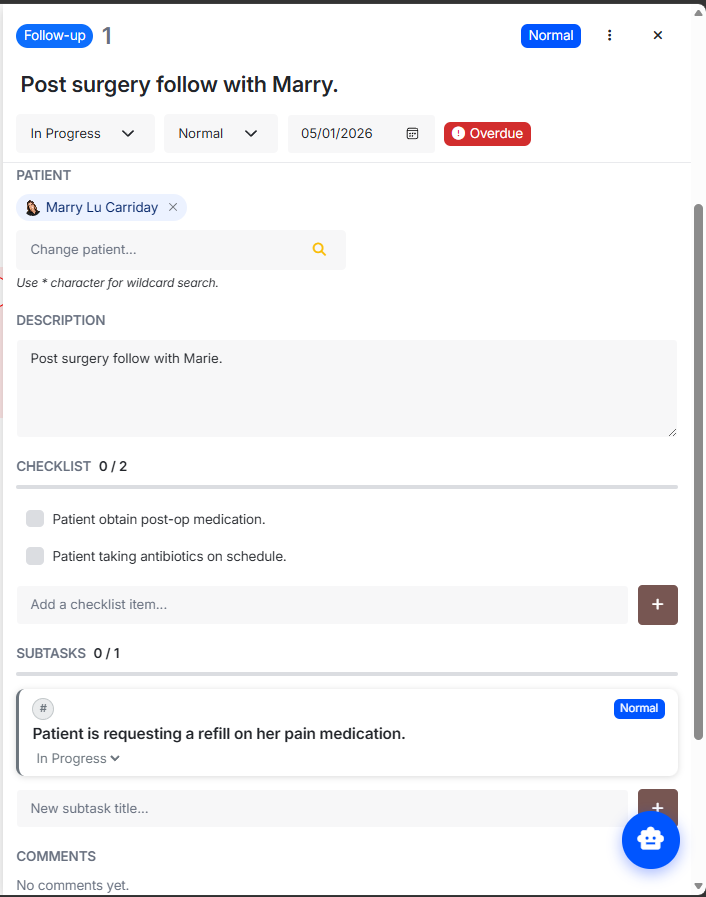Click the New subtask title field
The height and width of the screenshot is (897, 706).
pos(322,808)
